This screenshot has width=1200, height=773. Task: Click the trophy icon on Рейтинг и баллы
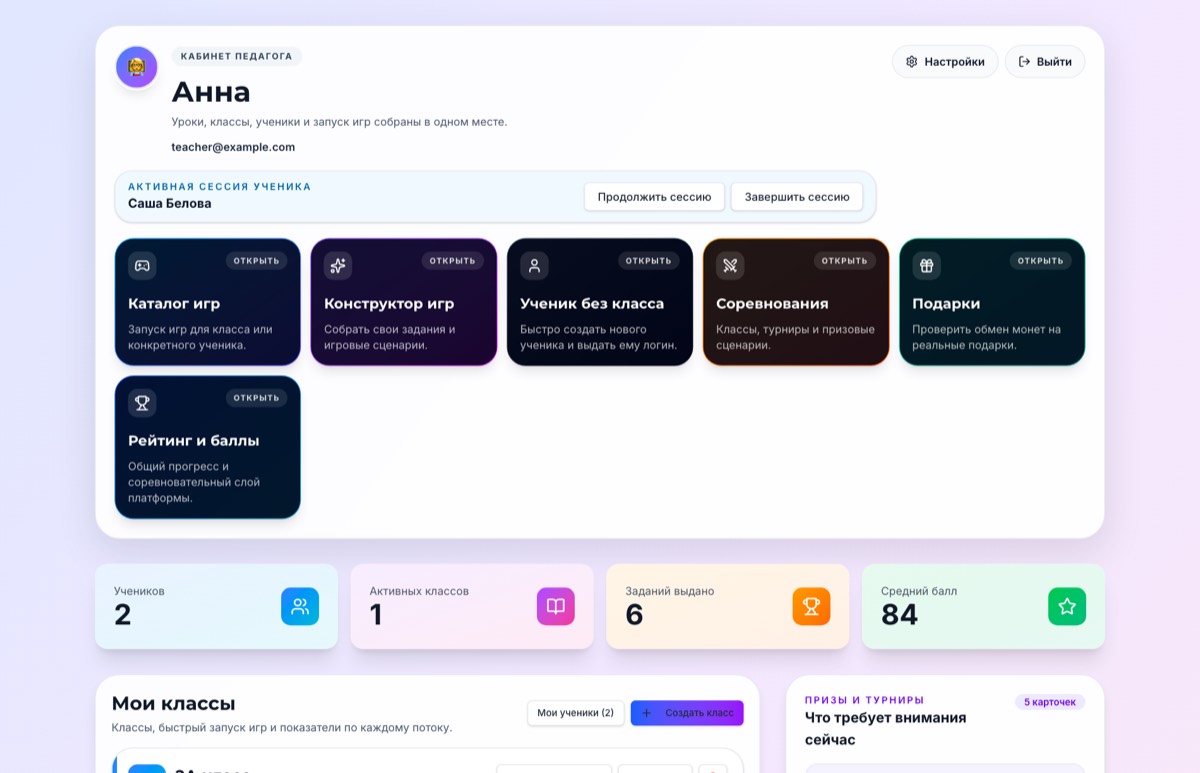(x=142, y=402)
